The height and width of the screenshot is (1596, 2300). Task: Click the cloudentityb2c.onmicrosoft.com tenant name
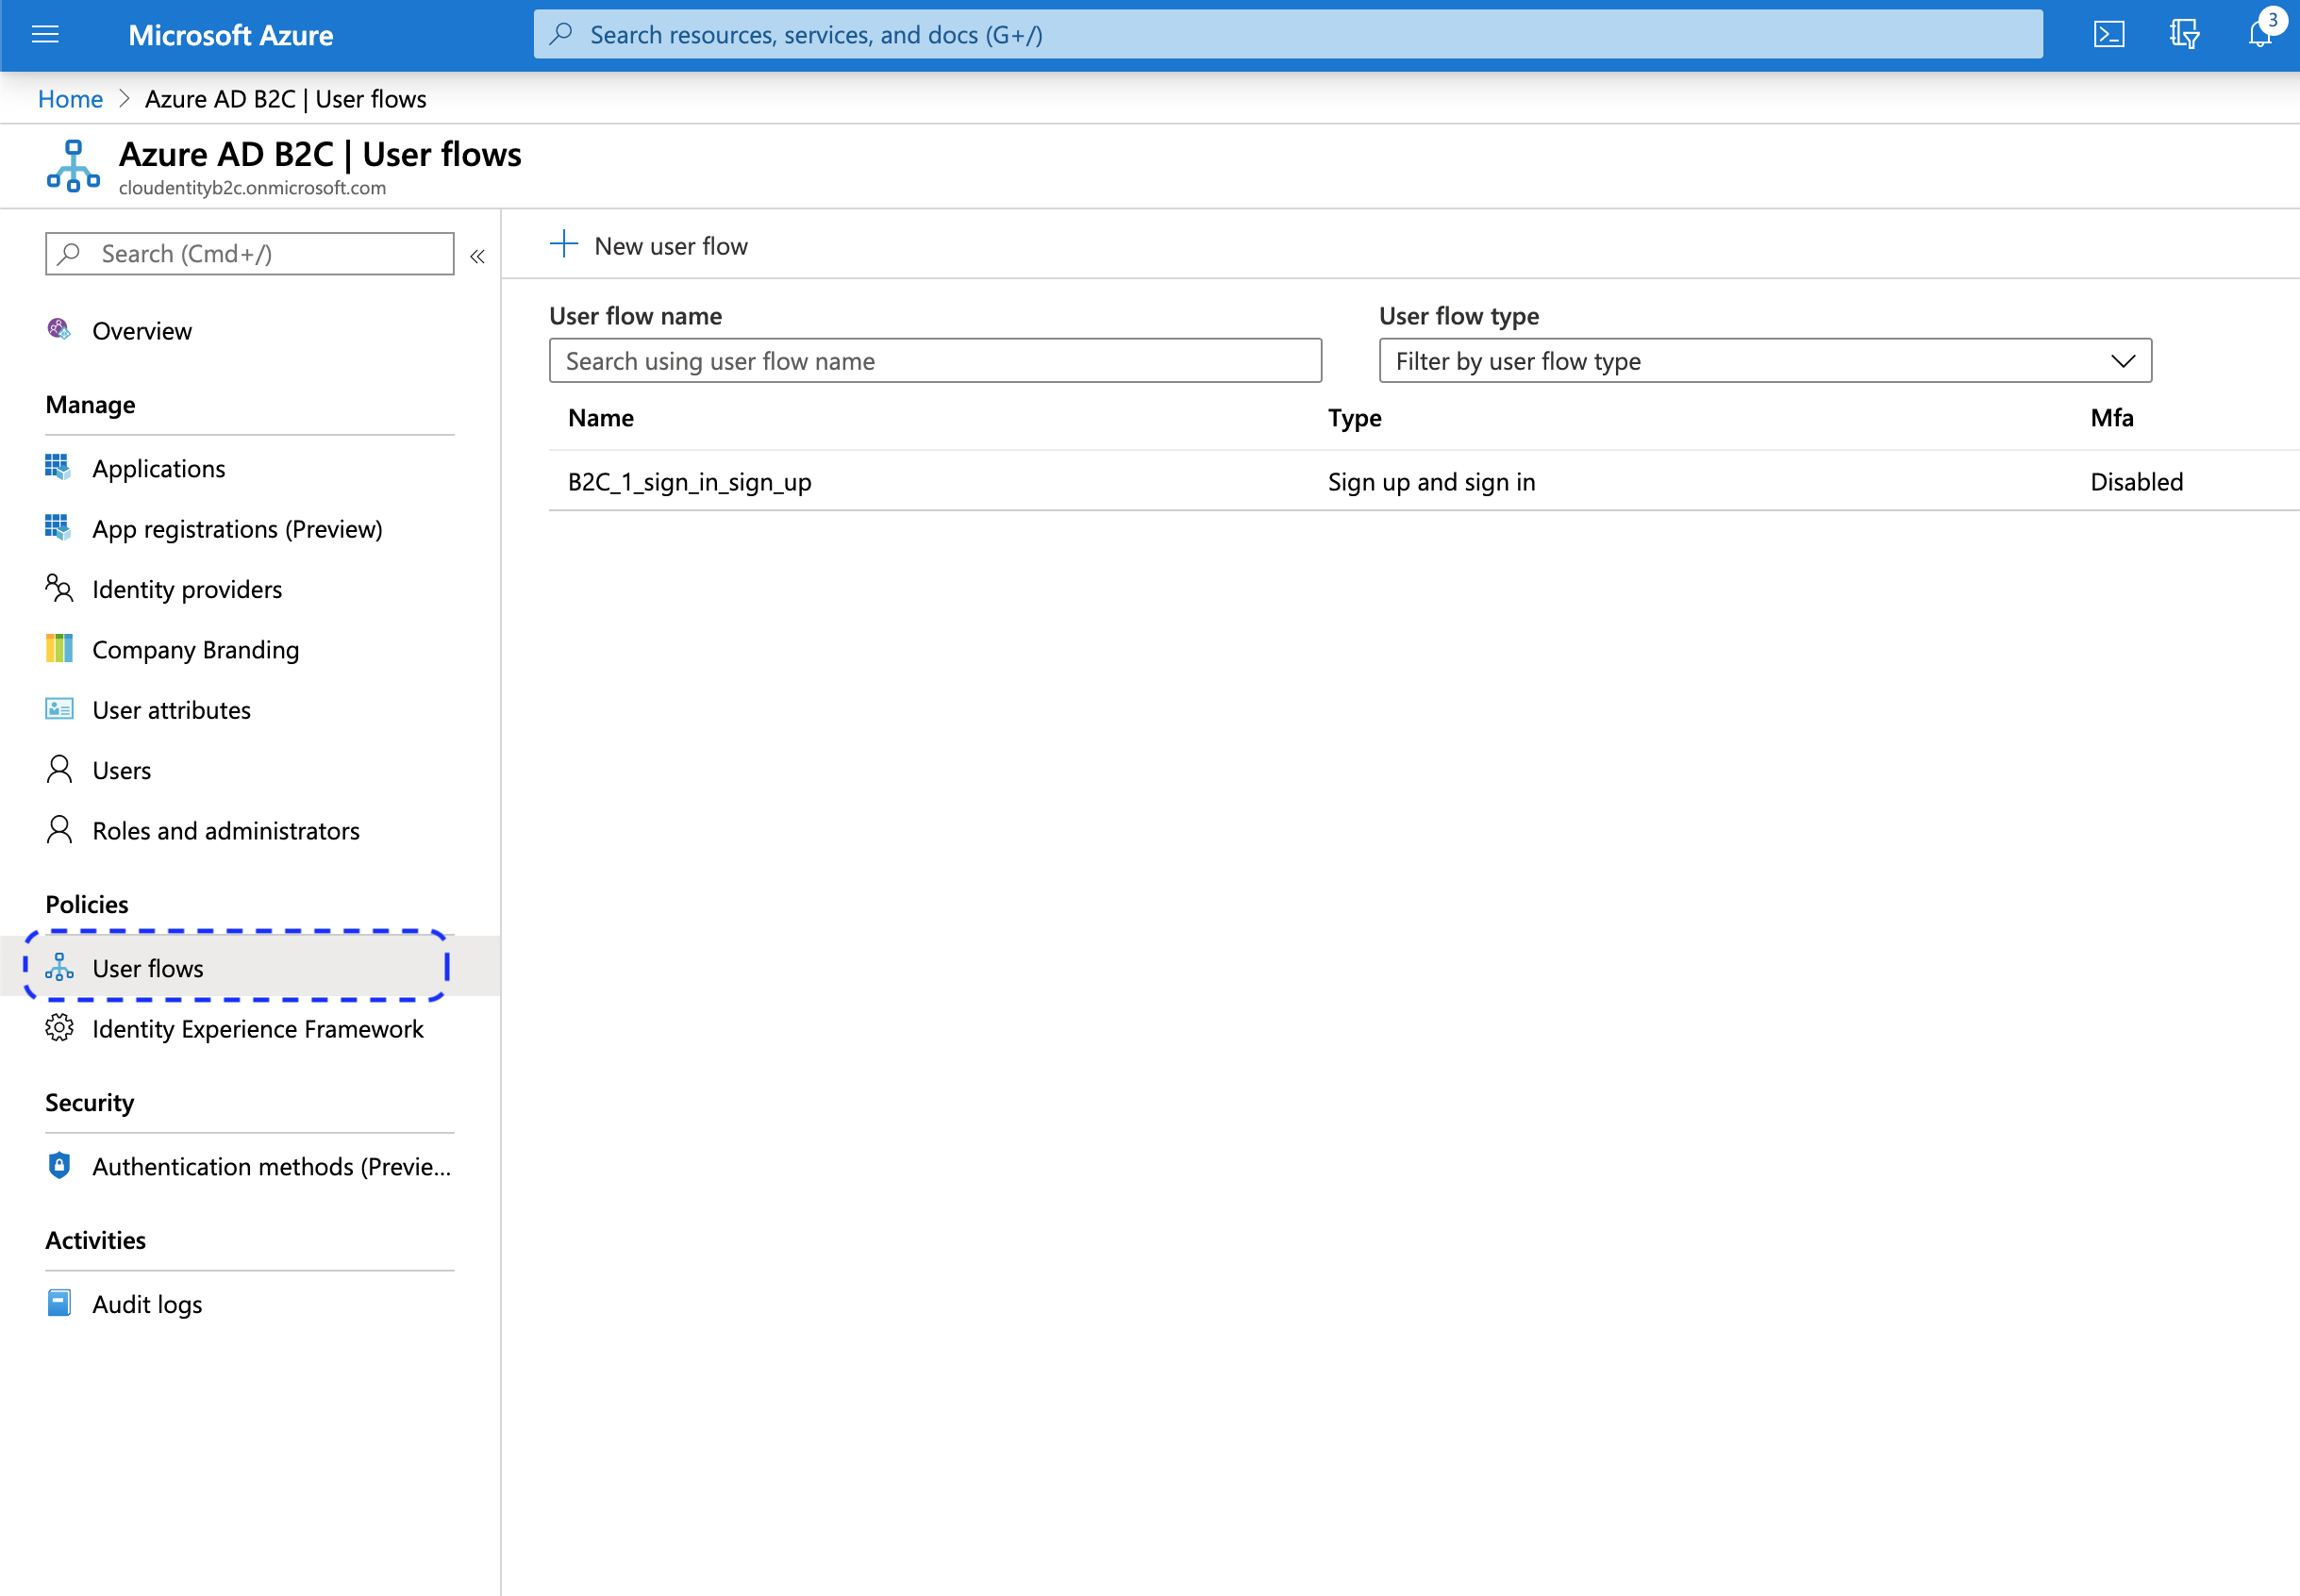tap(252, 188)
